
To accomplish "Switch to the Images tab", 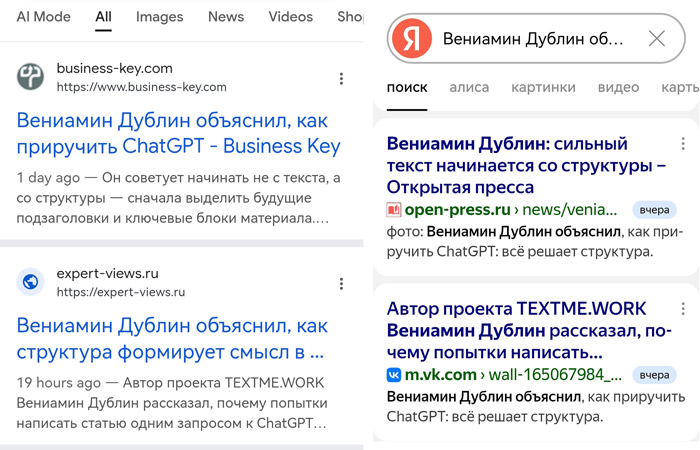I will (x=160, y=17).
